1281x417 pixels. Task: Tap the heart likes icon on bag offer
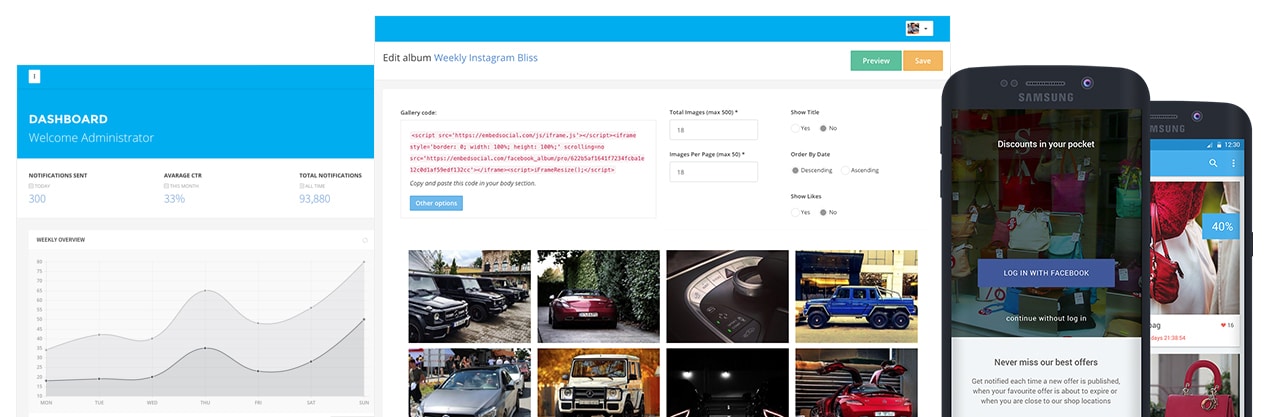1222,326
